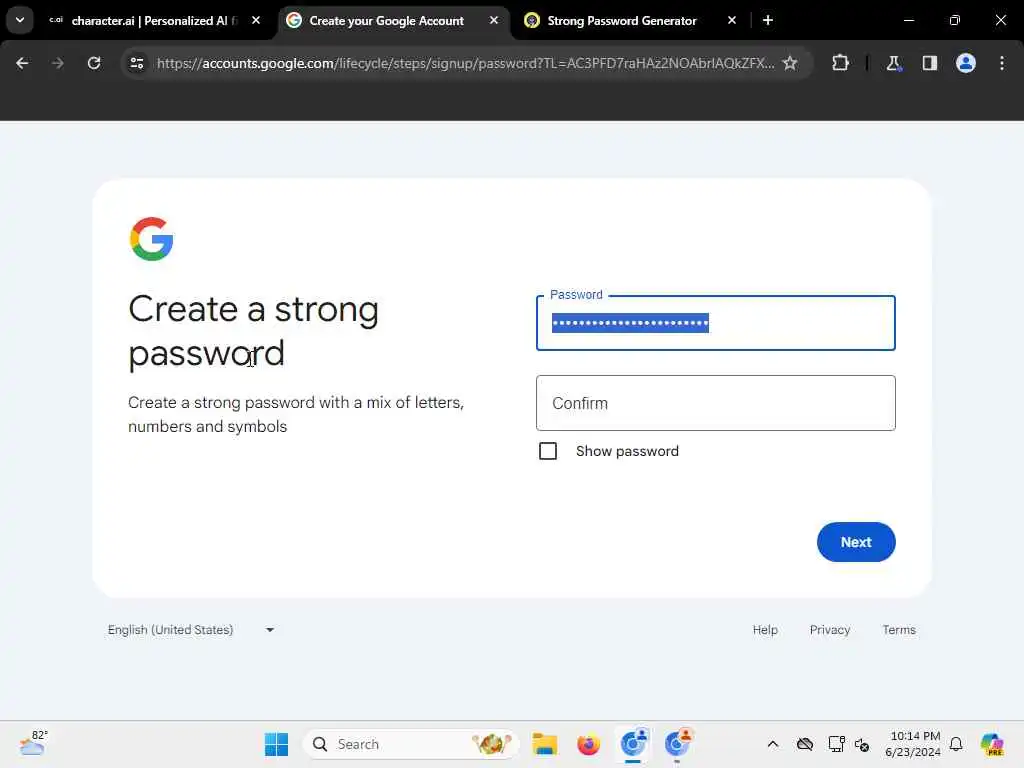
Task: Click the display network tray icon
Action: (x=836, y=744)
